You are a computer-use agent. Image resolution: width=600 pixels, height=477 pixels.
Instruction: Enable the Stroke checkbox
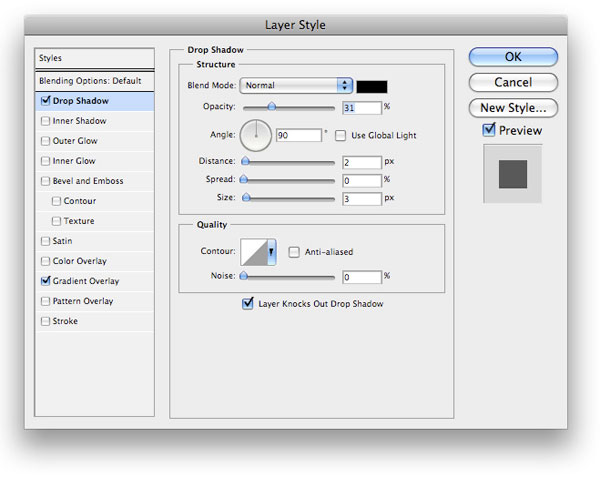[x=46, y=321]
